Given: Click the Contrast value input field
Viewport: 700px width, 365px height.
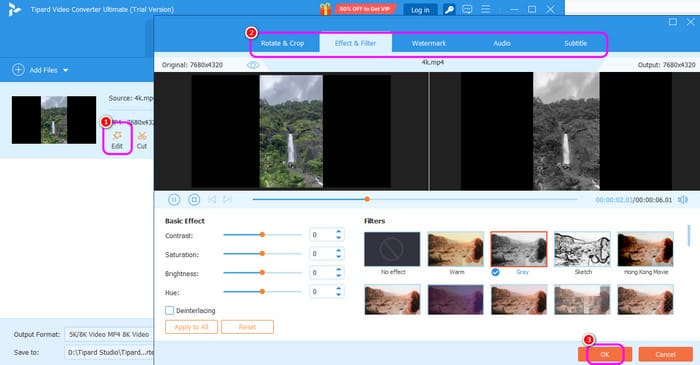Looking at the screenshot, I should 322,235.
